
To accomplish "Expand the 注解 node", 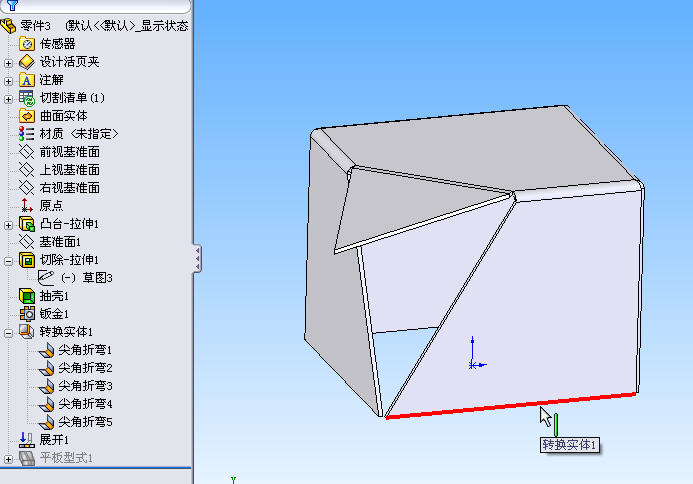I will [8, 81].
